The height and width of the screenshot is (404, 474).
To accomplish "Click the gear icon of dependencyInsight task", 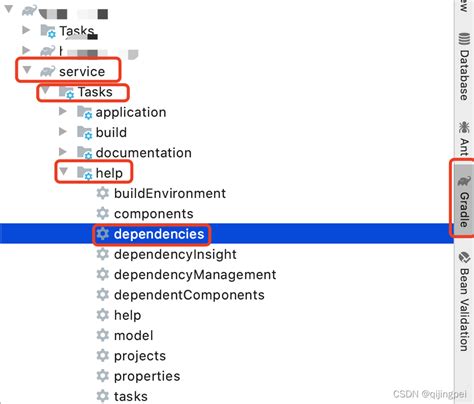I will 103,254.
